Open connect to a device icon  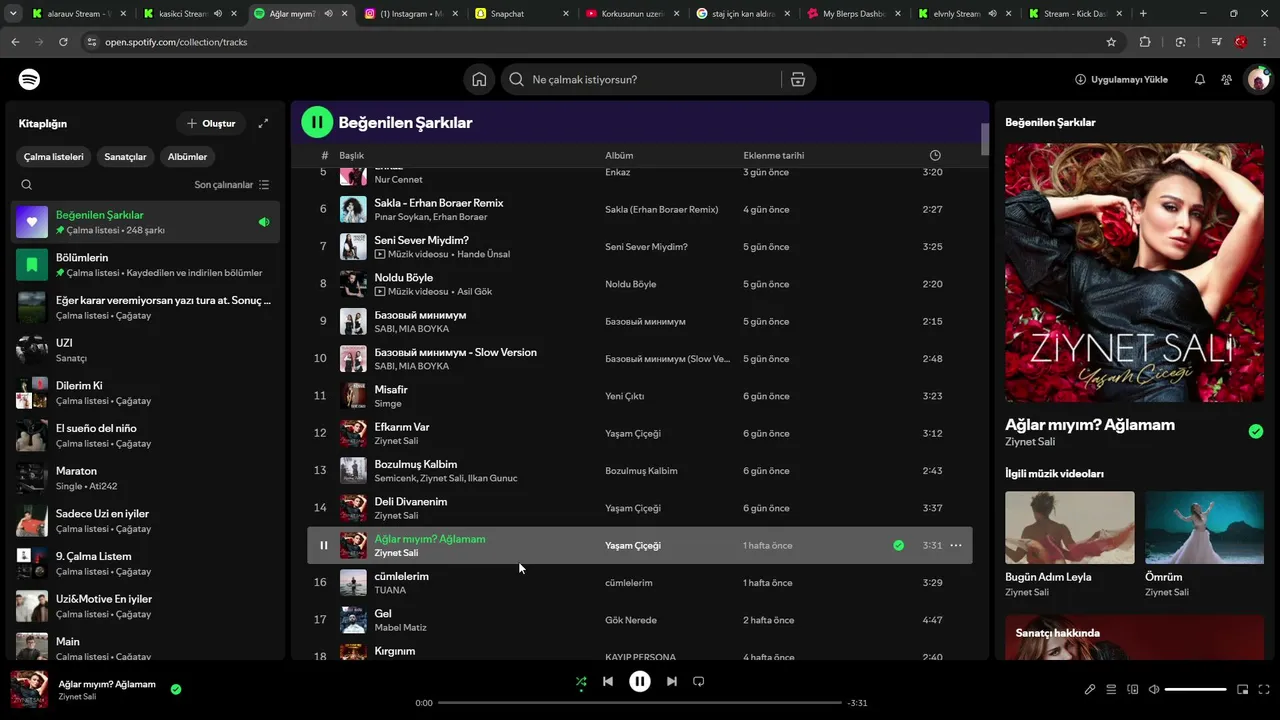point(1133,689)
